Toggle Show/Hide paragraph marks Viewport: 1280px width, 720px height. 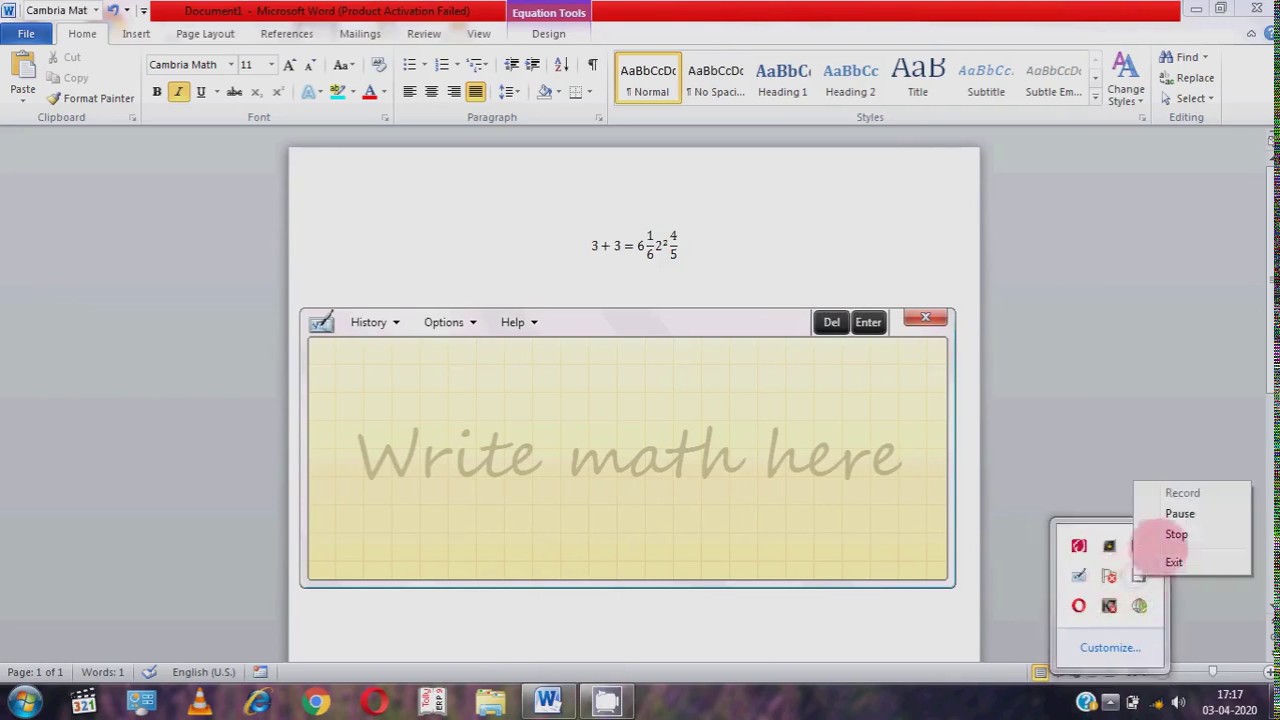pyautogui.click(x=592, y=65)
